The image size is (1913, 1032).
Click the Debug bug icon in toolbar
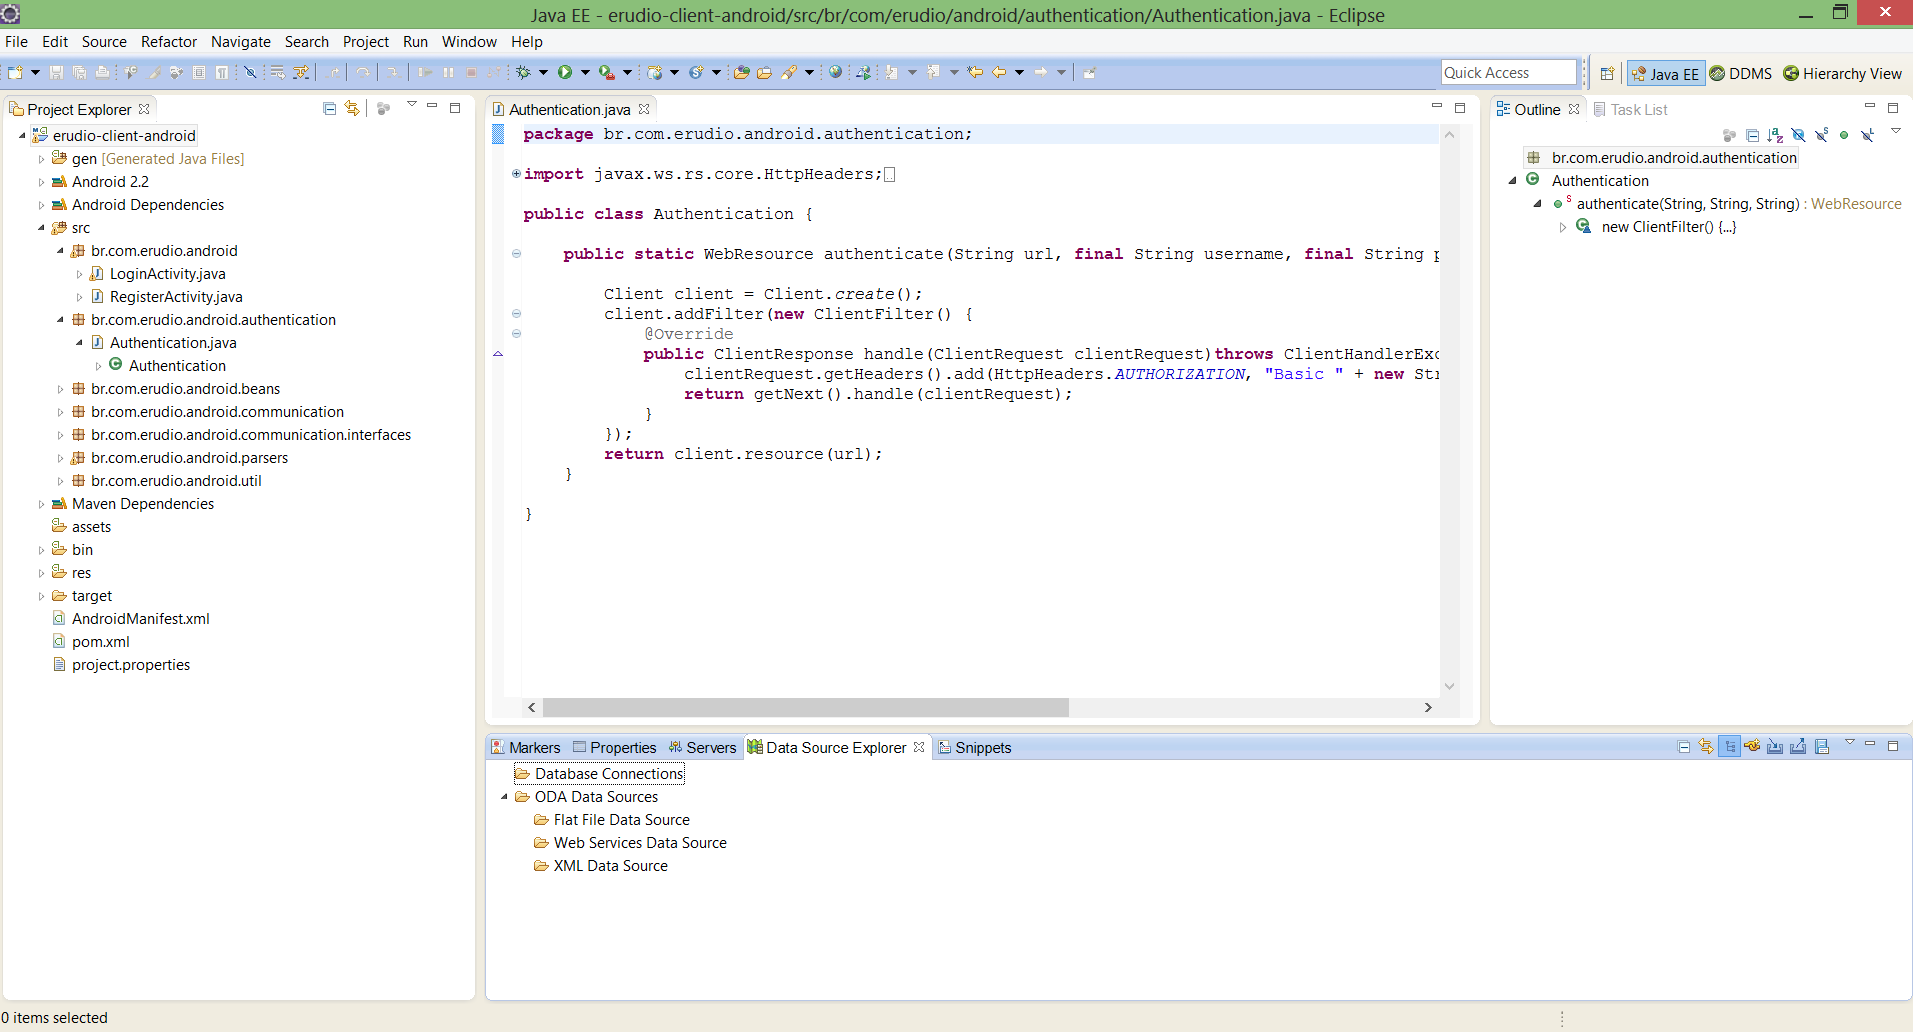(x=523, y=72)
